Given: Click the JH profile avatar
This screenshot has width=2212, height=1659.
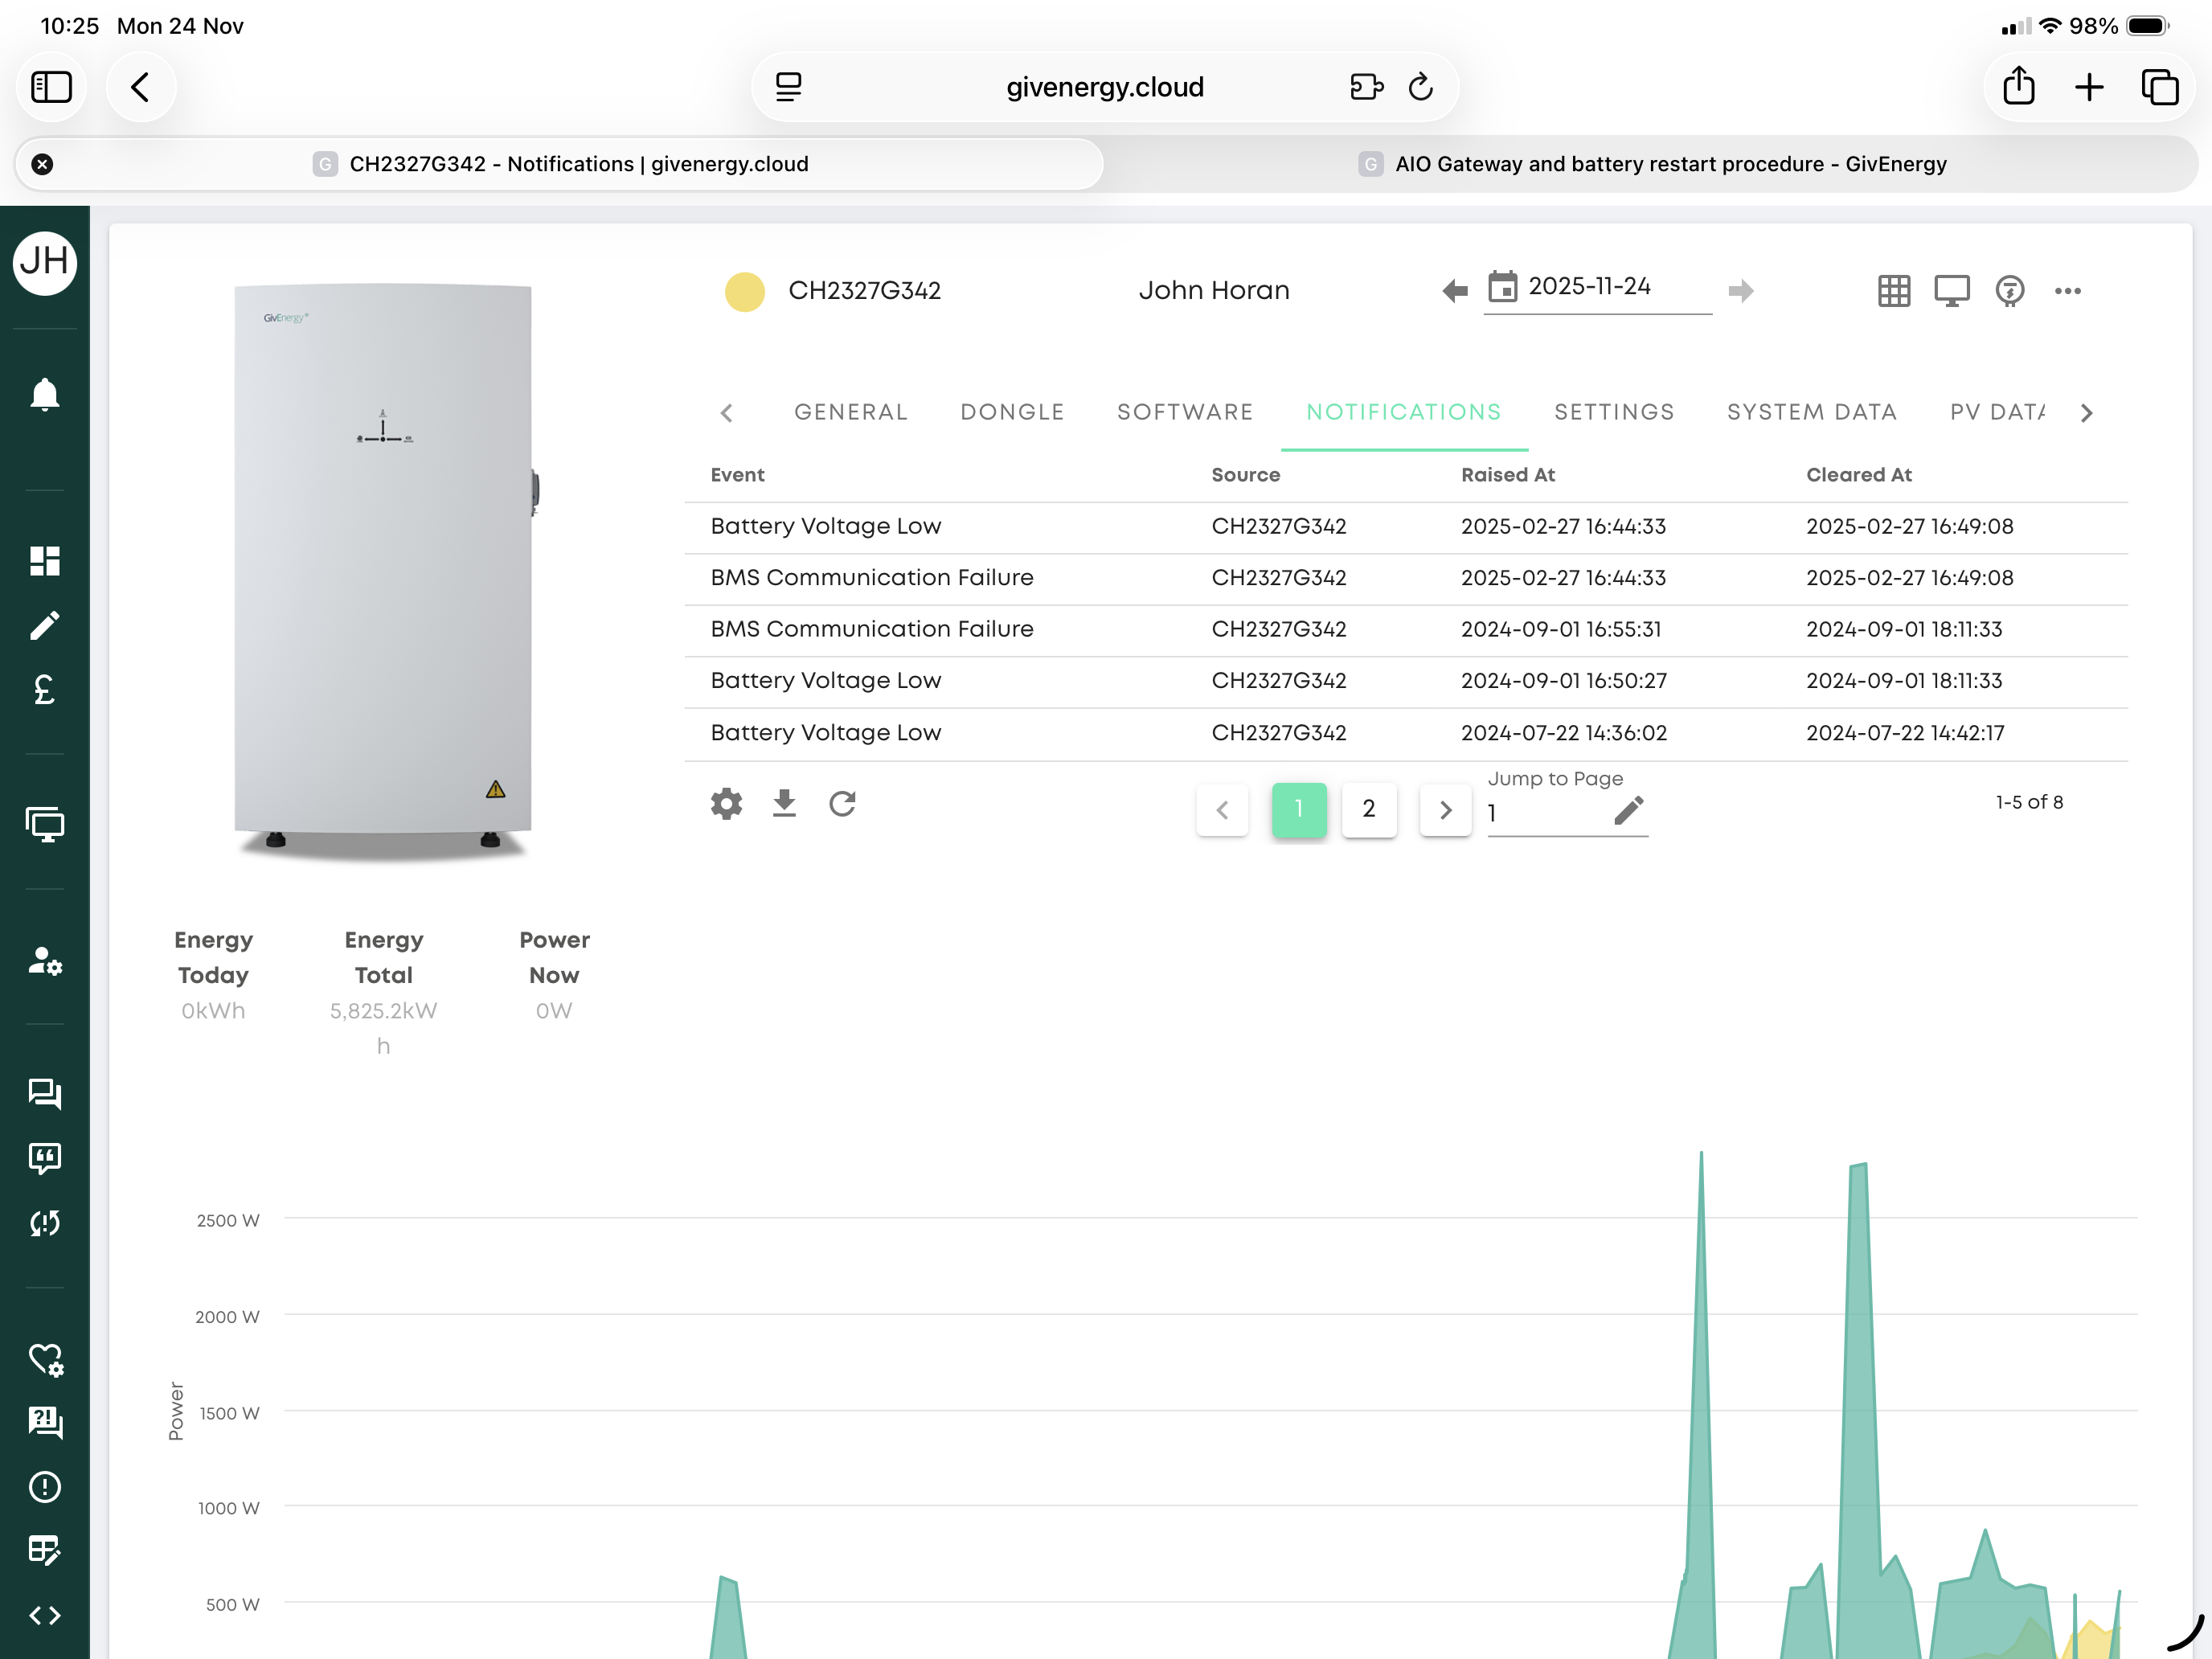Looking at the screenshot, I should (x=44, y=262).
